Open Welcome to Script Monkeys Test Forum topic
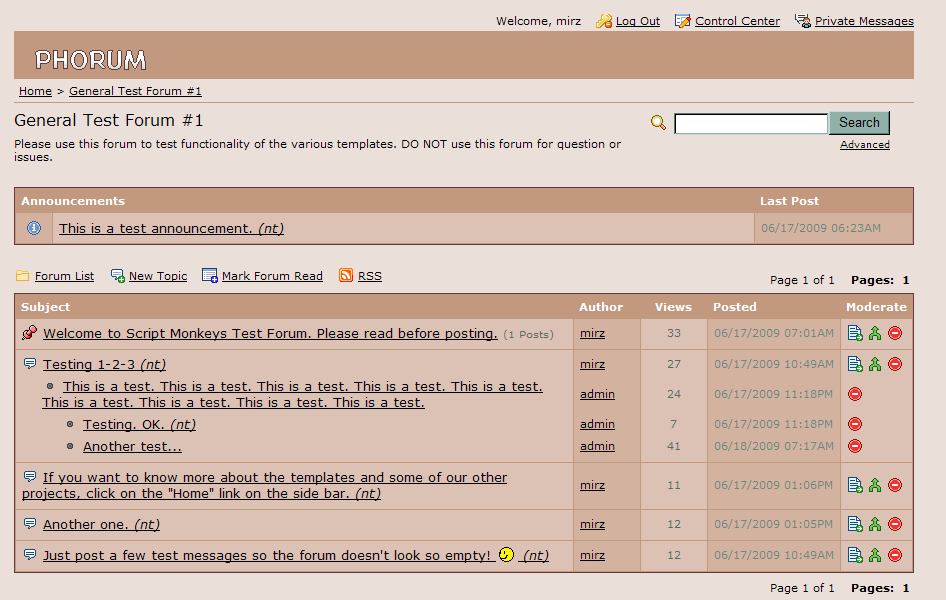Screen dimensions: 946x600 [x=270, y=333]
